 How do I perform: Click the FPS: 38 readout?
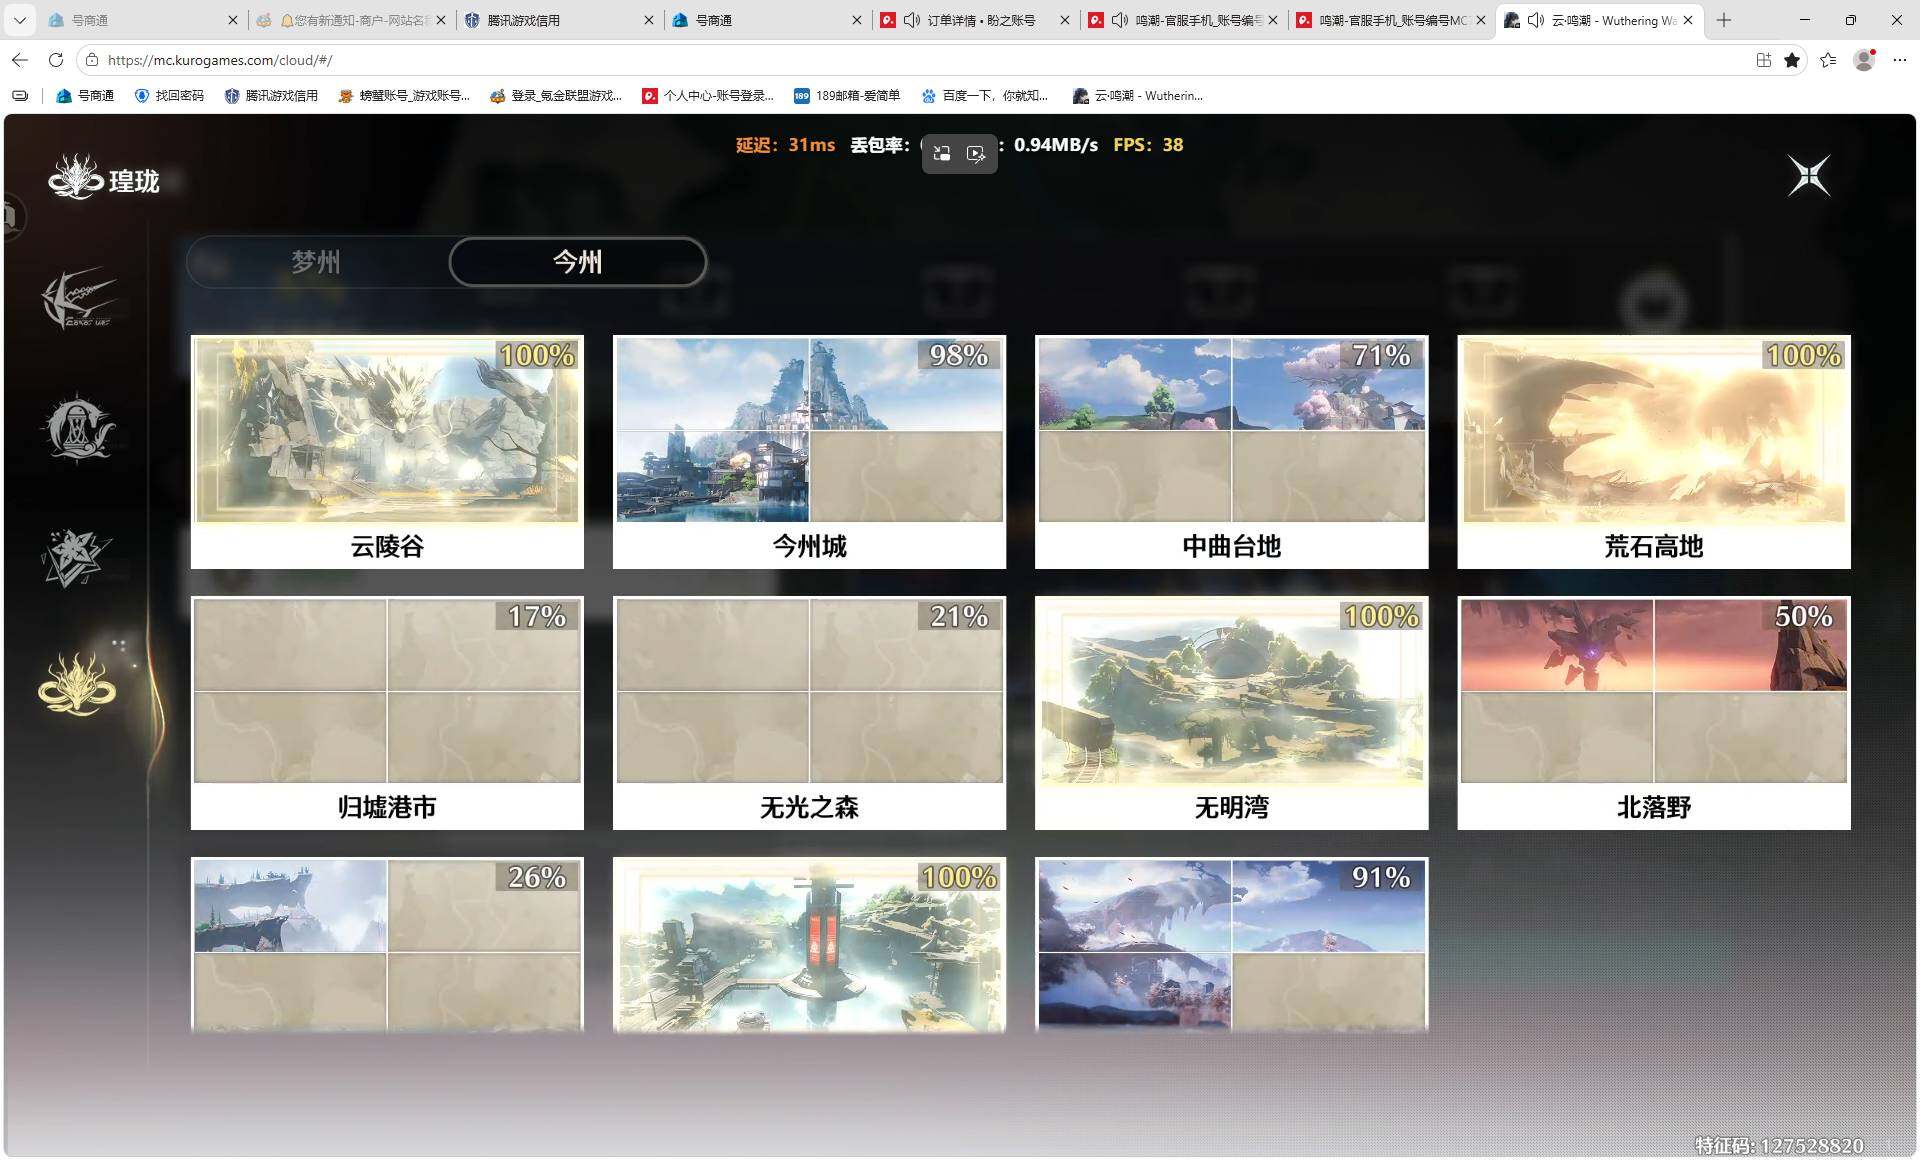click(1148, 145)
